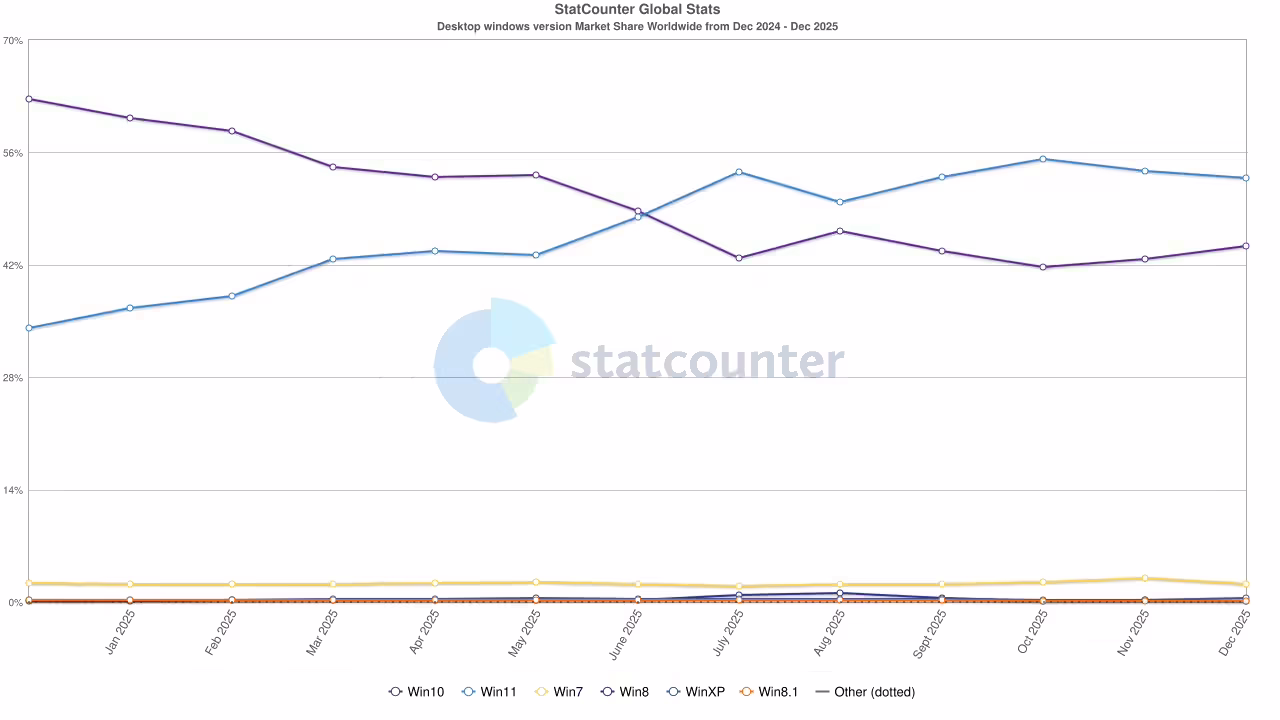
Task: Click the Win7 yellow legend marker
Action: [x=540, y=692]
